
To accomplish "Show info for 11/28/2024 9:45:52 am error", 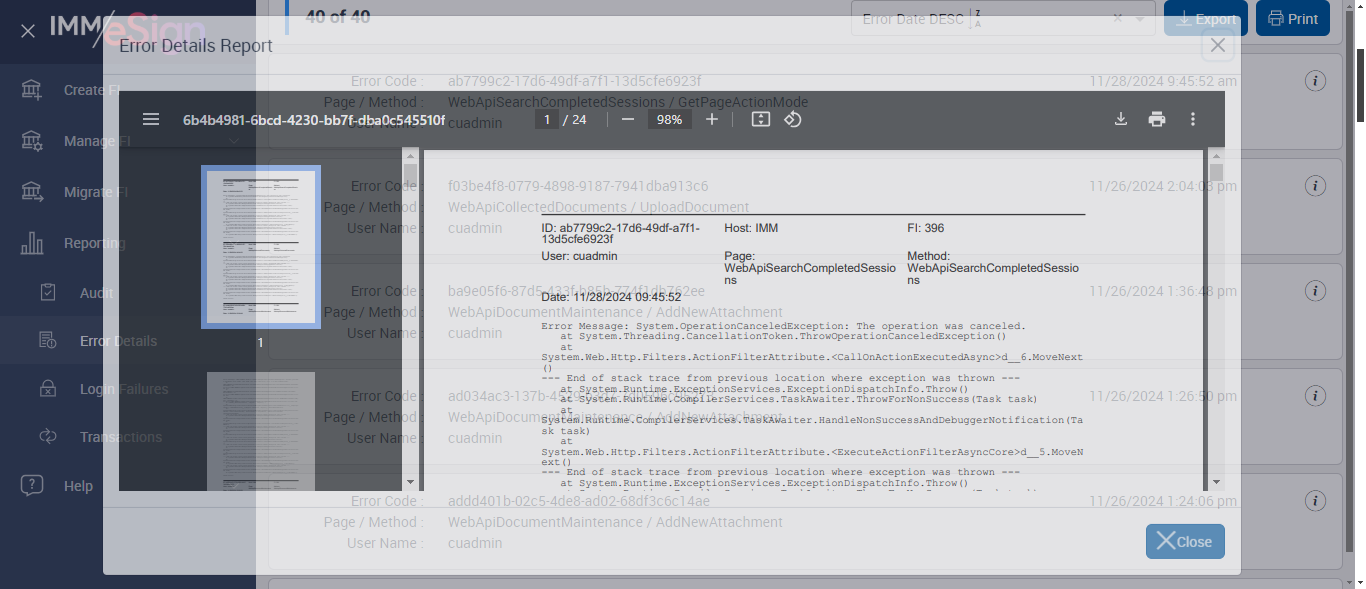I will tap(1316, 81).
